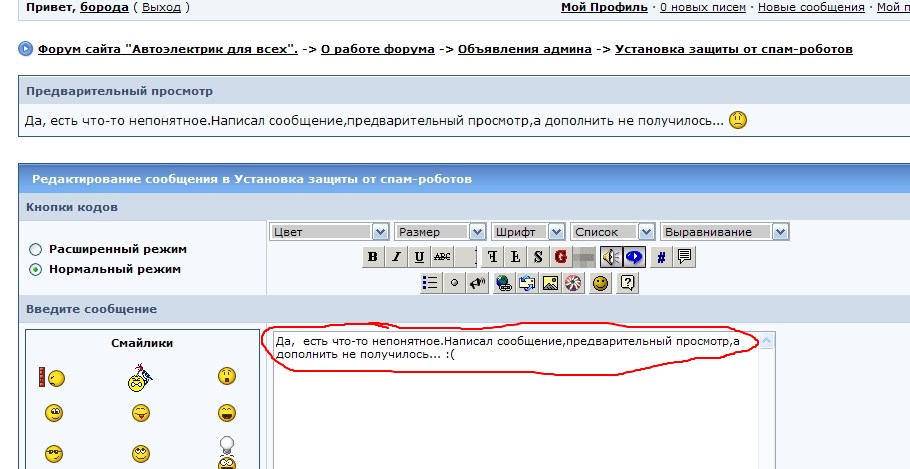
Task: Open help with question mark button
Action: coord(627,283)
